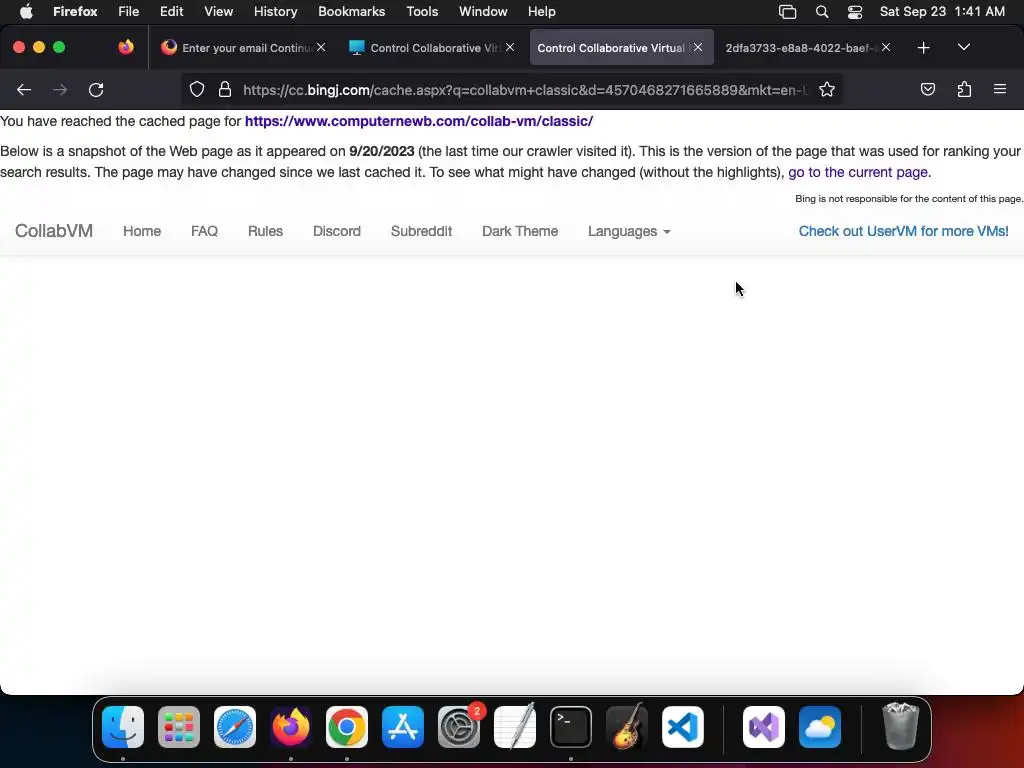Click Firefox icon in the Dock
Image resolution: width=1024 pixels, height=768 pixels.
(x=291, y=727)
